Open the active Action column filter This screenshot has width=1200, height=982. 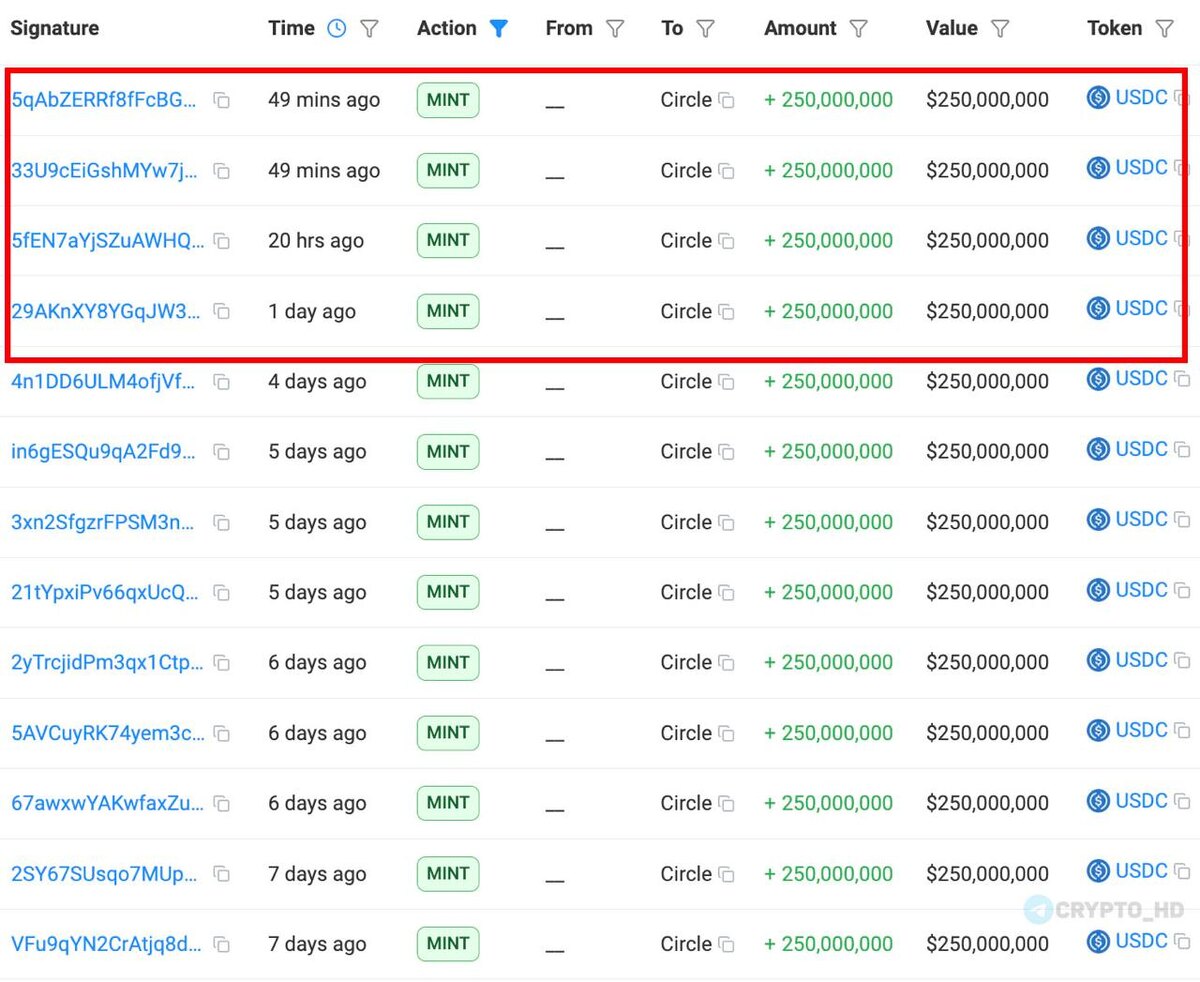[x=498, y=29]
